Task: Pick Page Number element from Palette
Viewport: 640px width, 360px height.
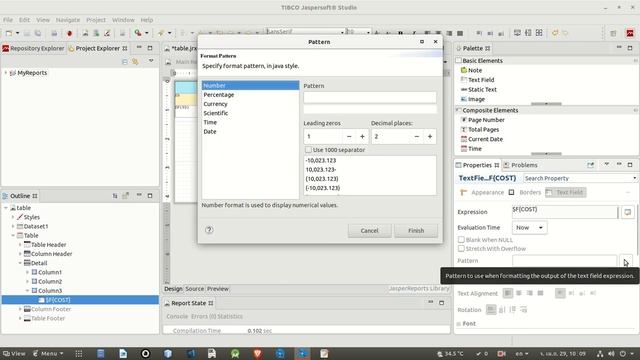Action: coord(483,120)
